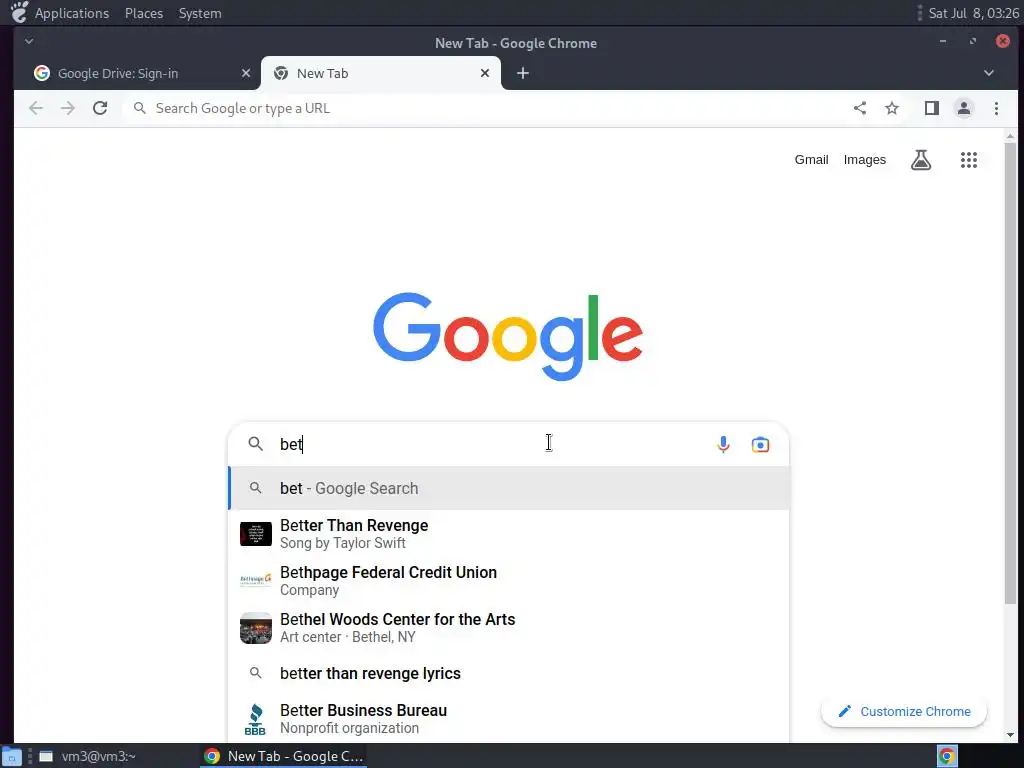1024x768 pixels.
Task: Click the clock showing Sat Jul 8, 03:26
Action: [973, 13]
